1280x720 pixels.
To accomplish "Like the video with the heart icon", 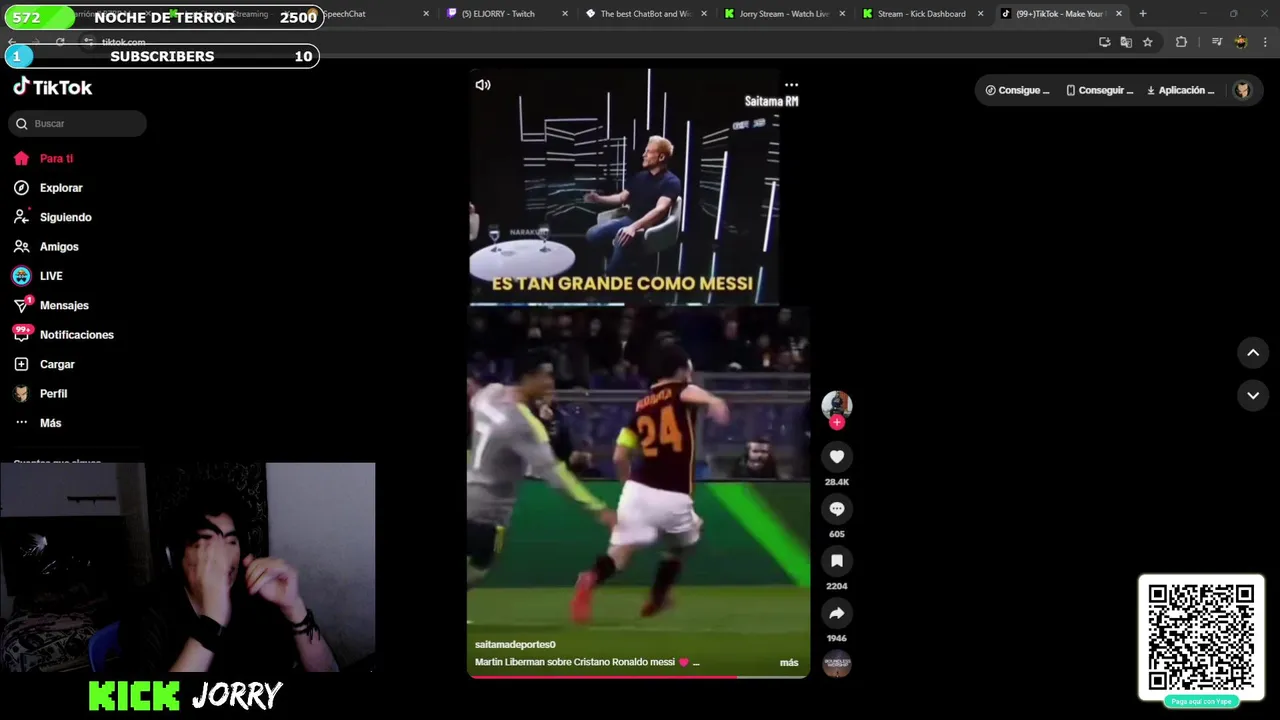I will coord(837,457).
